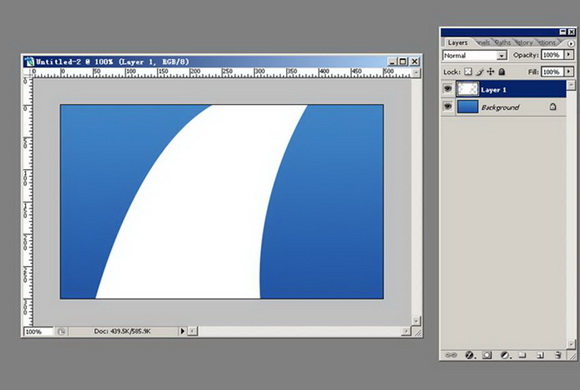The height and width of the screenshot is (390, 580).
Task: Click the link layers icon
Action: 451,355
